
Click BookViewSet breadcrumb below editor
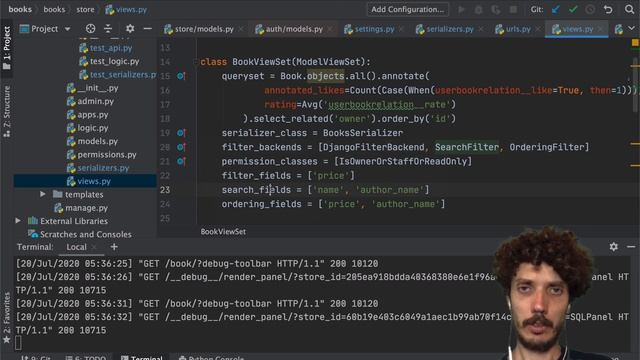pos(223,231)
